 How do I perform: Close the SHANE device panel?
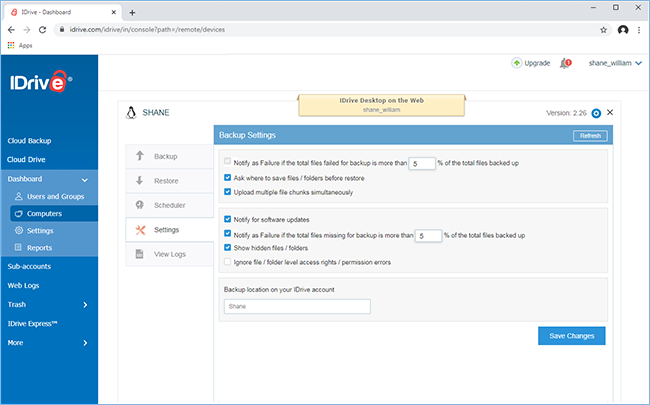(x=610, y=112)
